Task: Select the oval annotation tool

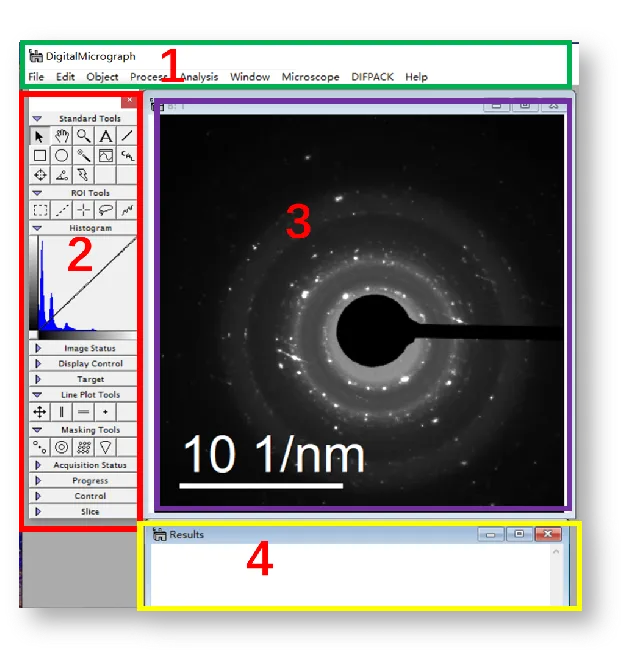Action: click(x=62, y=155)
